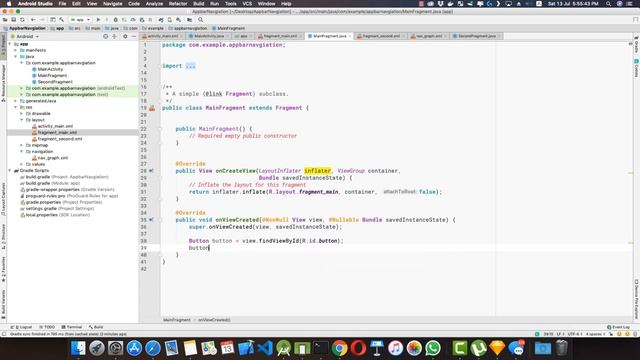Screen dimensions: 640x360
Task: Click the highlighted inflater parameter in code
Action: click(x=318, y=171)
